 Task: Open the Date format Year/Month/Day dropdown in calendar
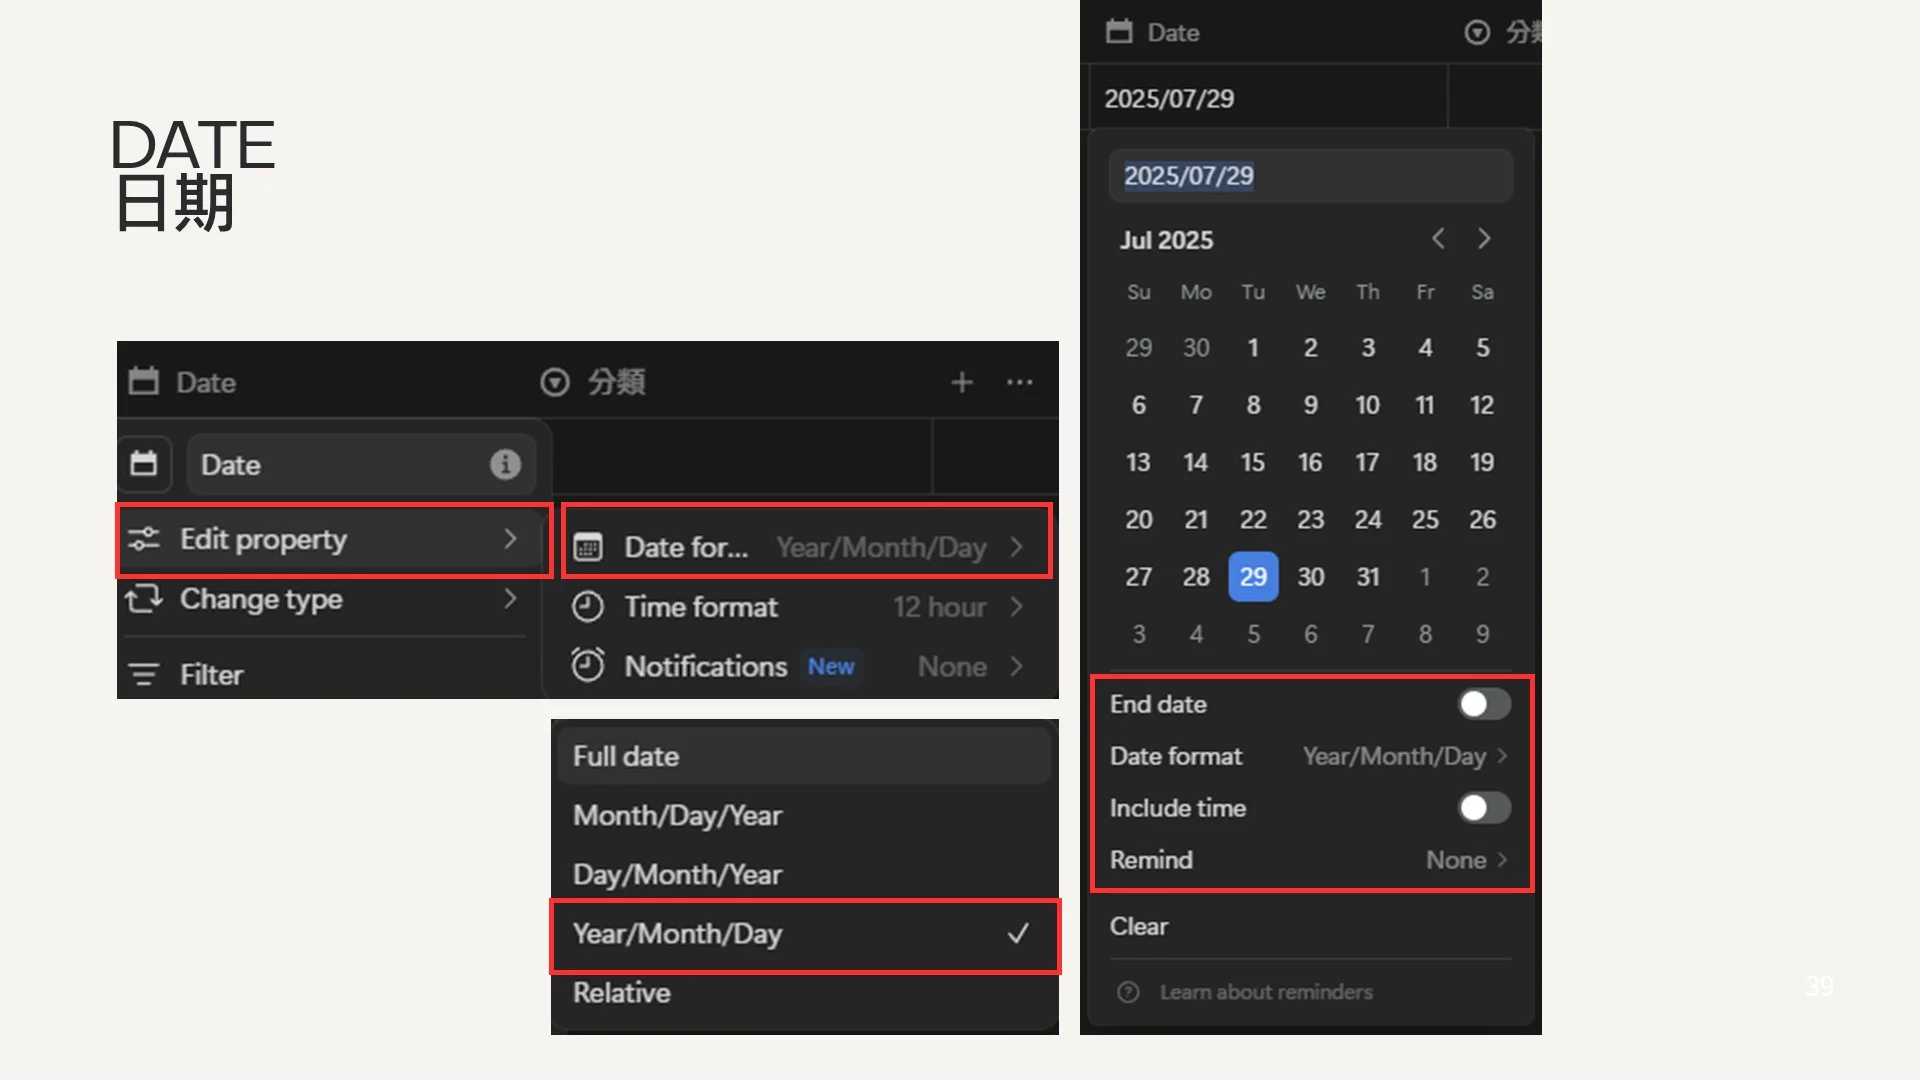tap(1404, 756)
